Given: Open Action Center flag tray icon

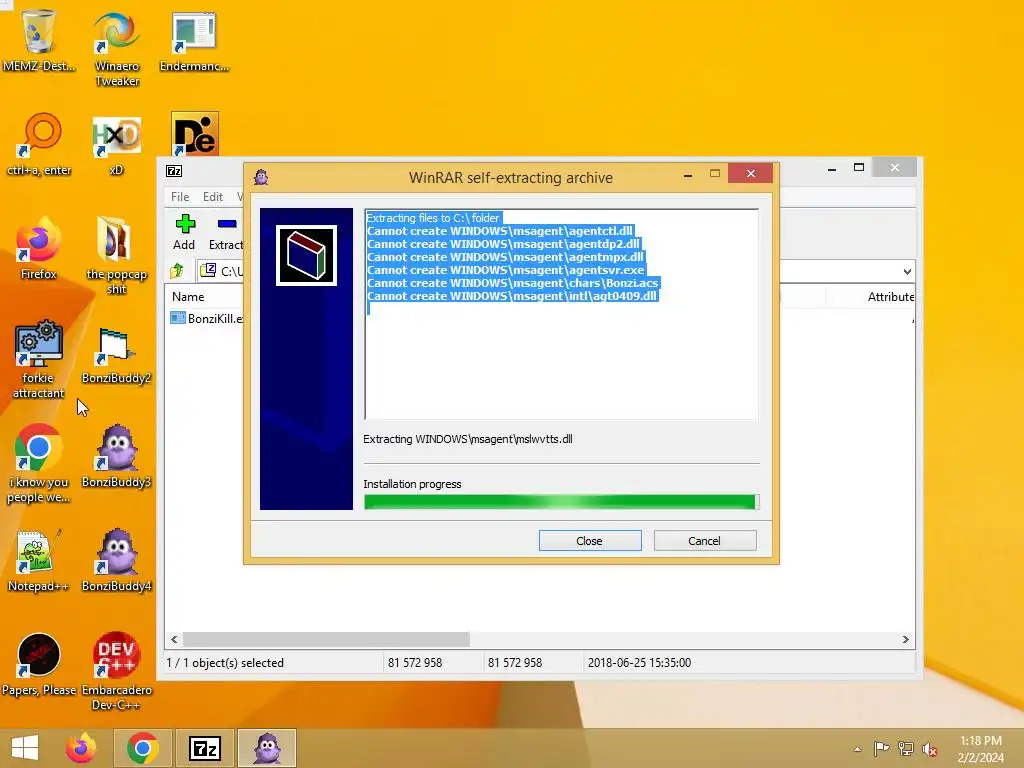Looking at the screenshot, I should tap(881, 748).
